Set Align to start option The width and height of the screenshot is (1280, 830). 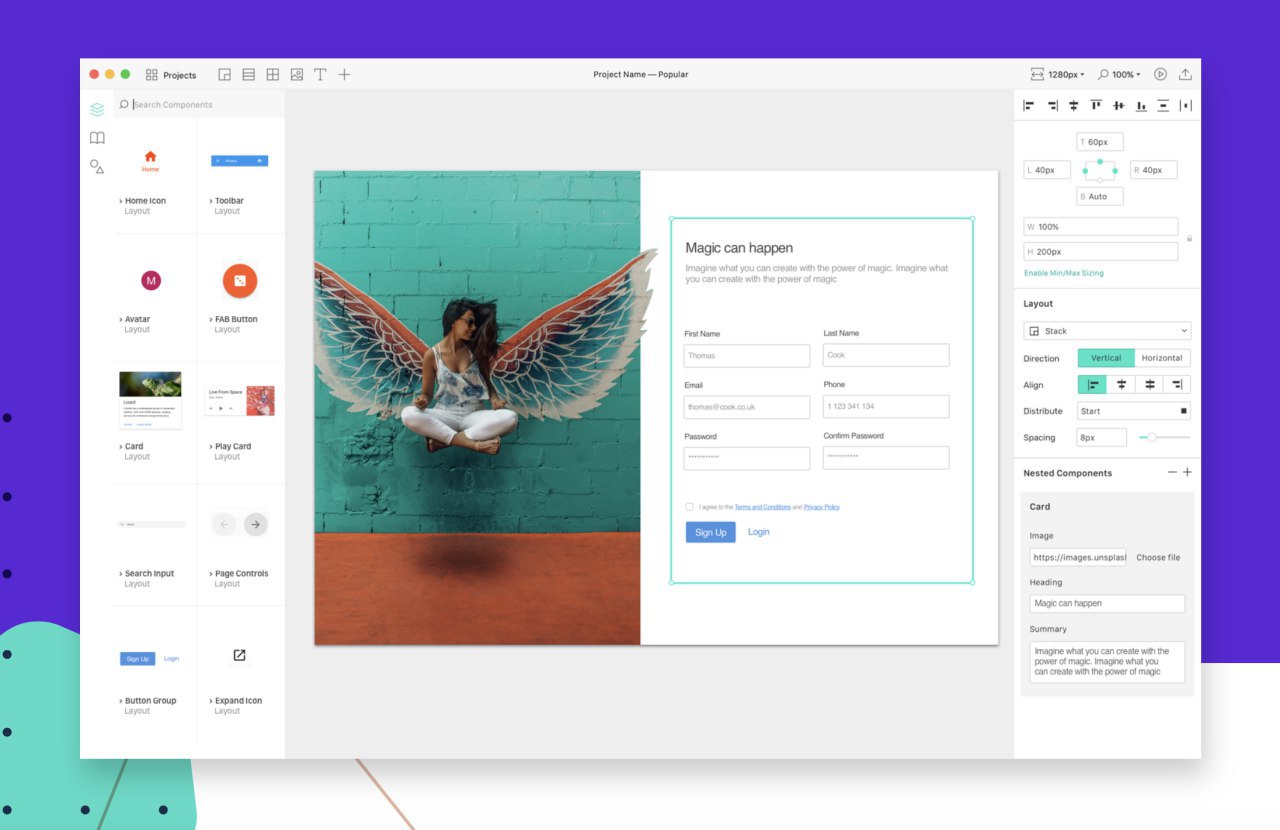point(1092,385)
